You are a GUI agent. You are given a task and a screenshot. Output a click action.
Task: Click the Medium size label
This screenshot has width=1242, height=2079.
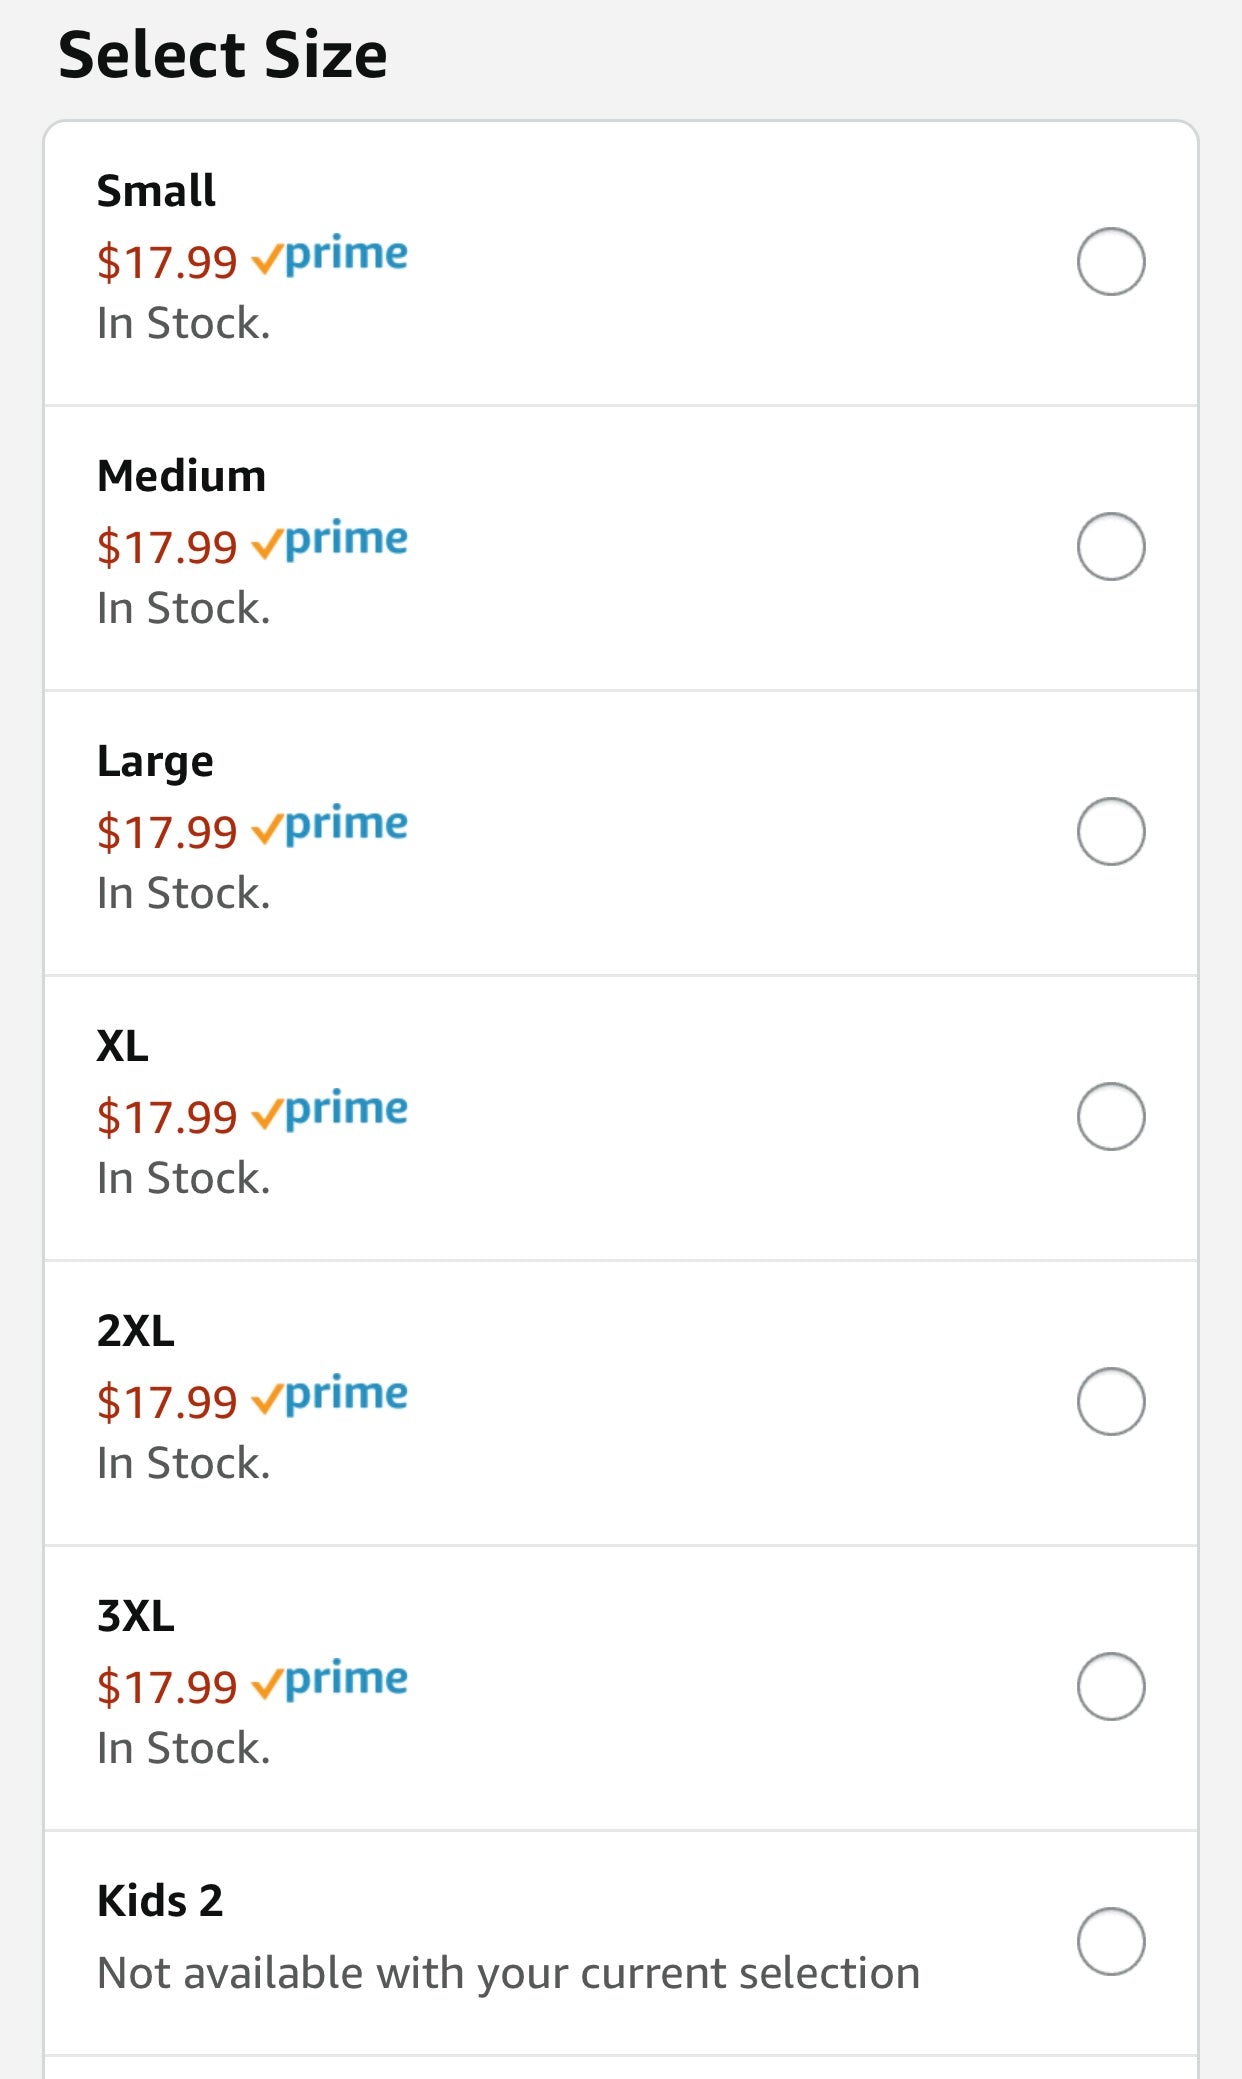click(x=182, y=476)
